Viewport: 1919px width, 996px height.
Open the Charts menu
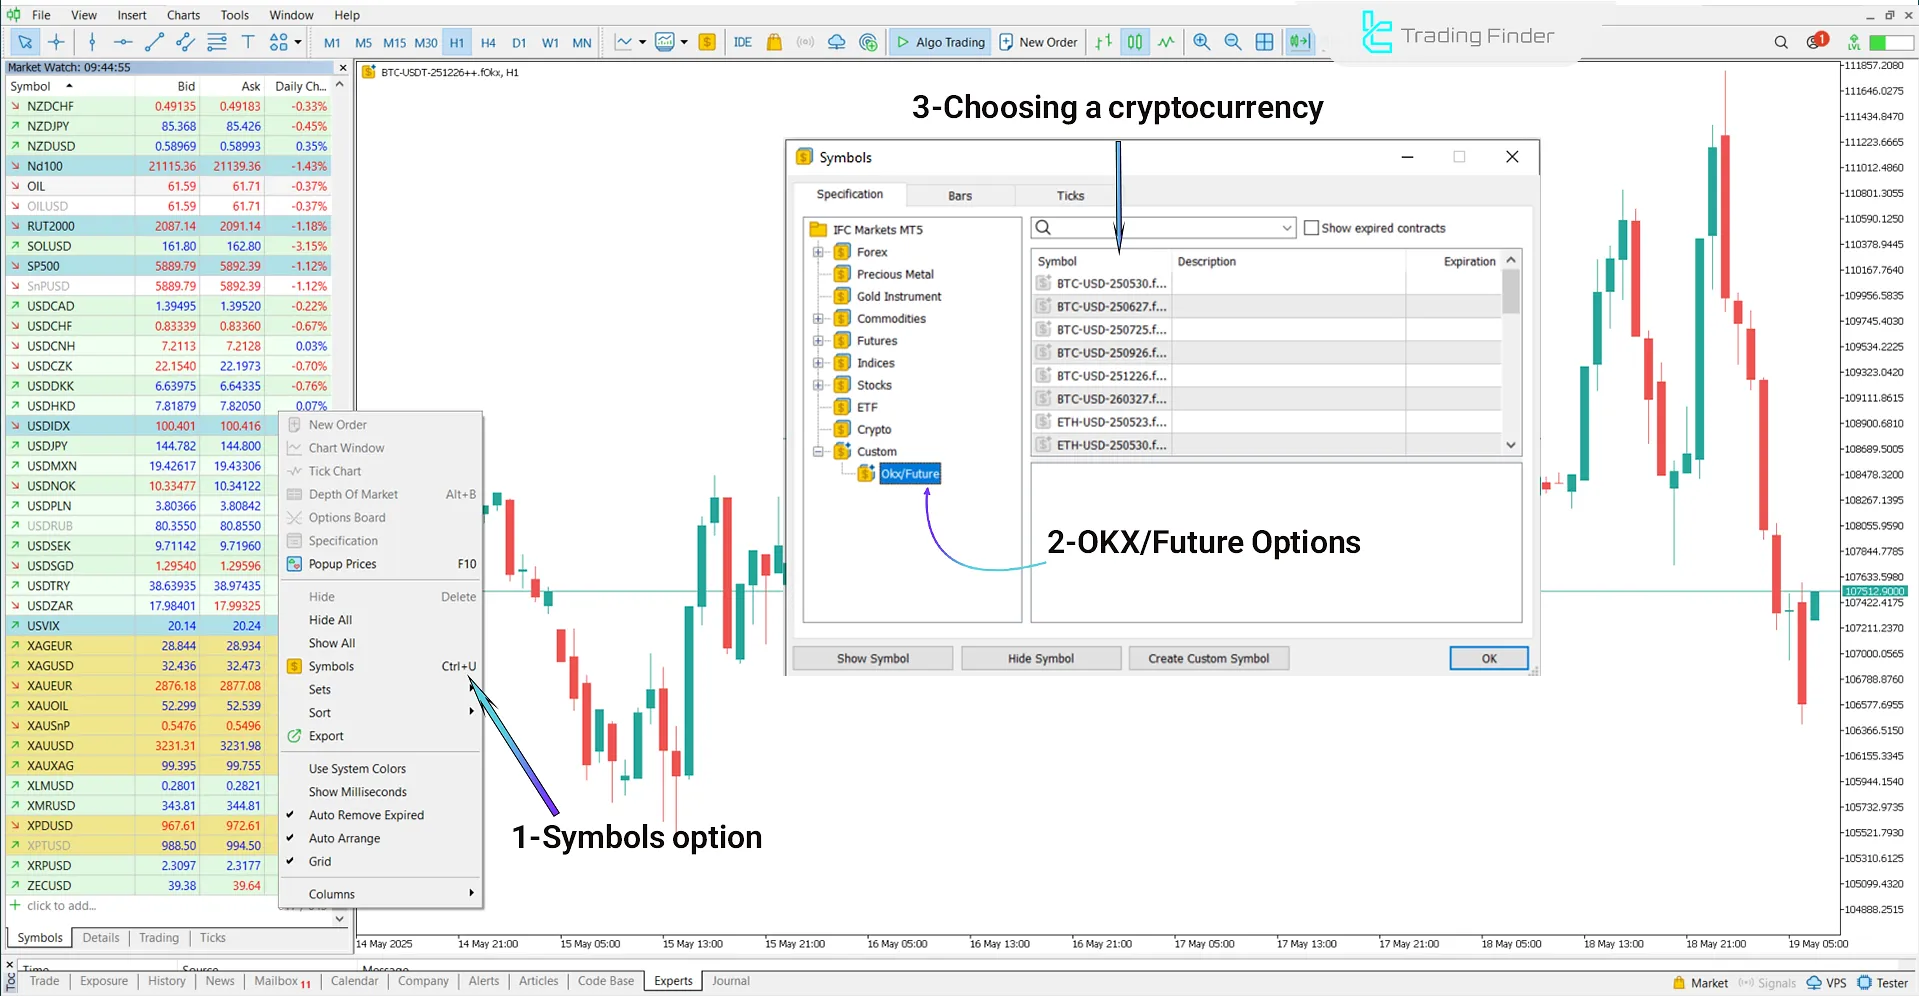click(x=183, y=14)
